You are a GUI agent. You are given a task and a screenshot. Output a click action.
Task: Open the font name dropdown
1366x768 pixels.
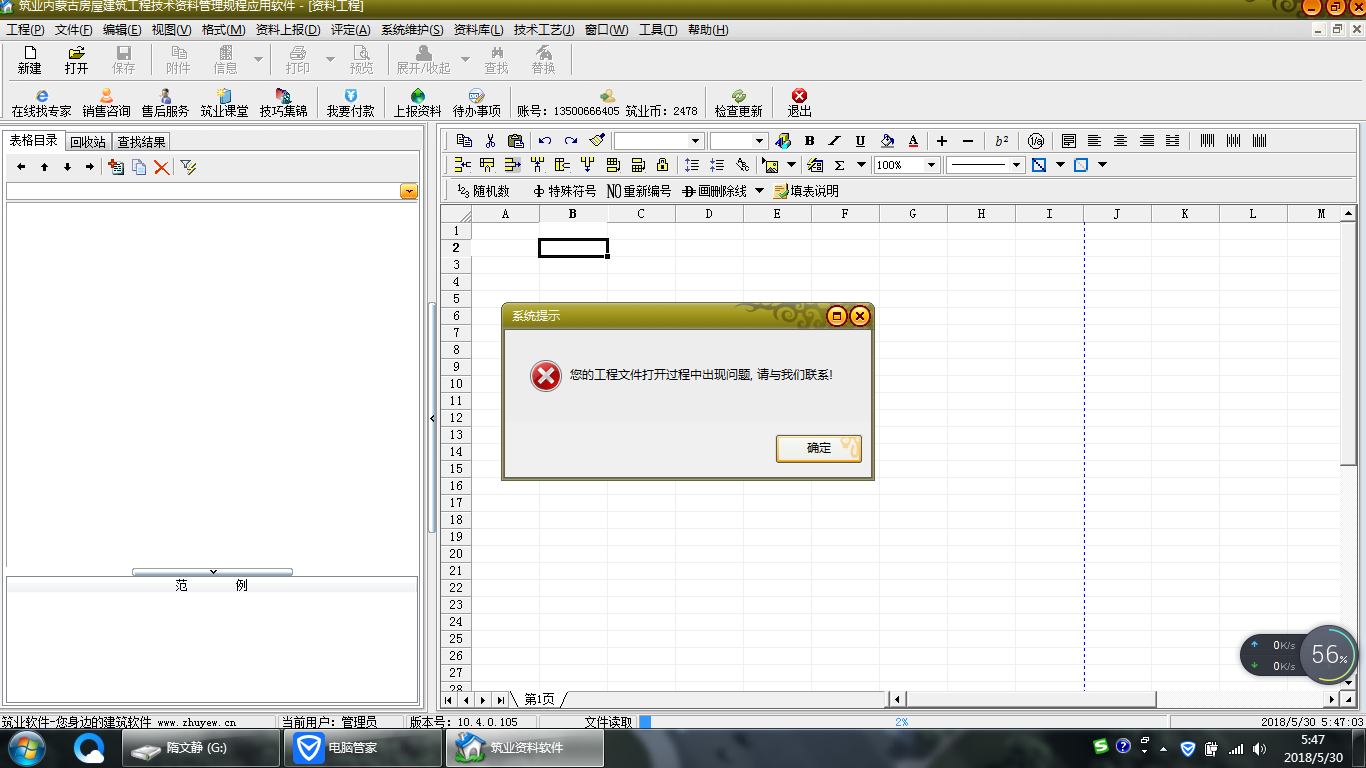click(695, 141)
